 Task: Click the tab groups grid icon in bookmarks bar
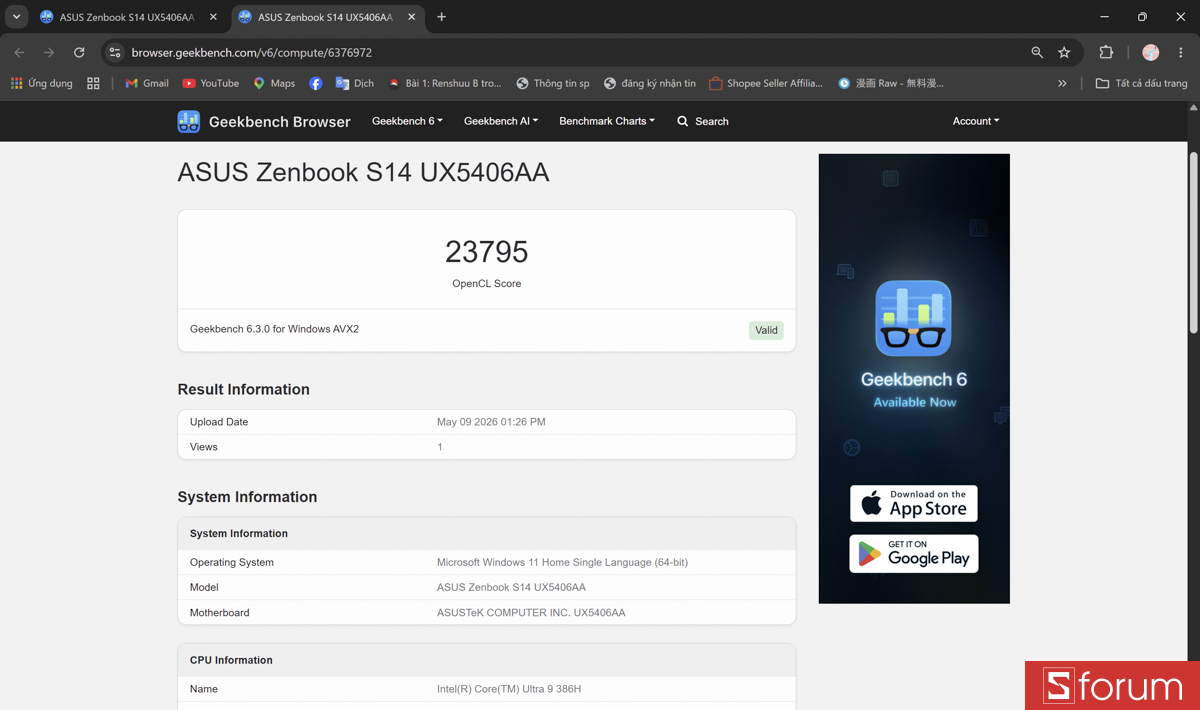pos(93,83)
